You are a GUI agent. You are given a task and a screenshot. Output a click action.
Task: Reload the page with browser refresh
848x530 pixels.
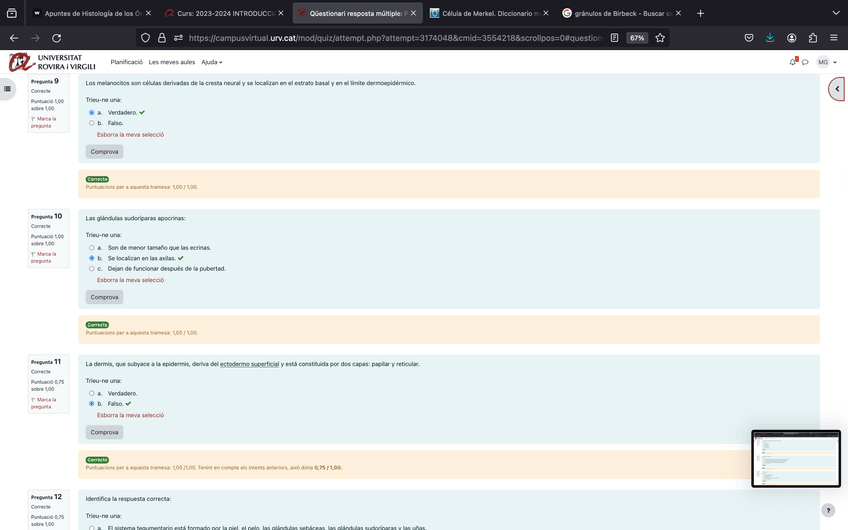[x=56, y=38]
